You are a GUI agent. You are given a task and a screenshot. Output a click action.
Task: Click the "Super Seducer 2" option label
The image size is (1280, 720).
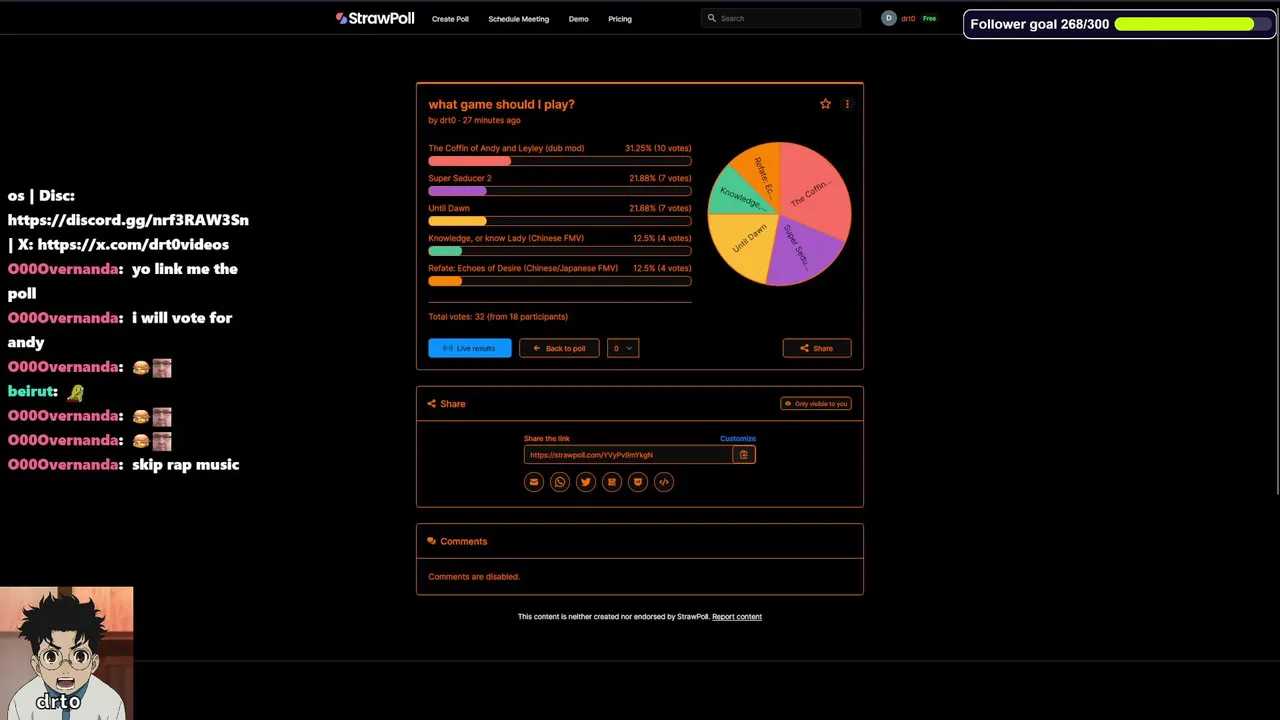point(460,178)
